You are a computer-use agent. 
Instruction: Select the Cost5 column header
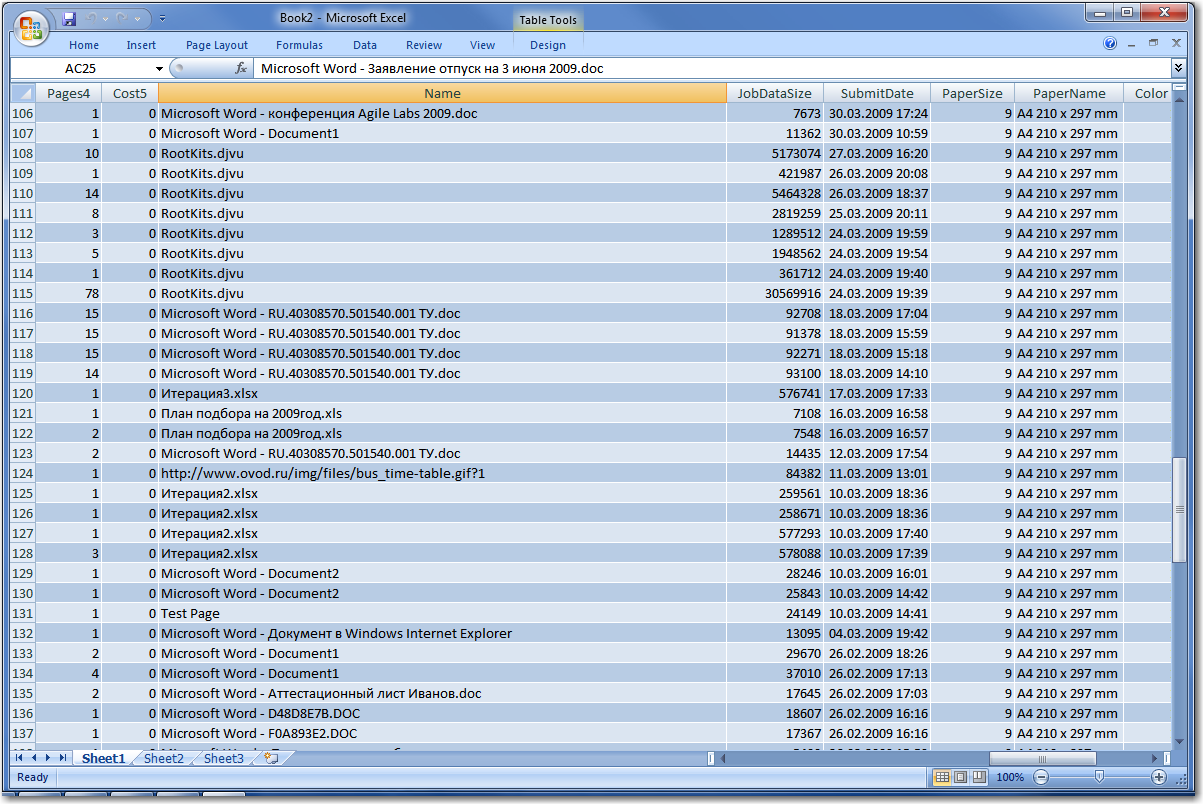(x=130, y=93)
